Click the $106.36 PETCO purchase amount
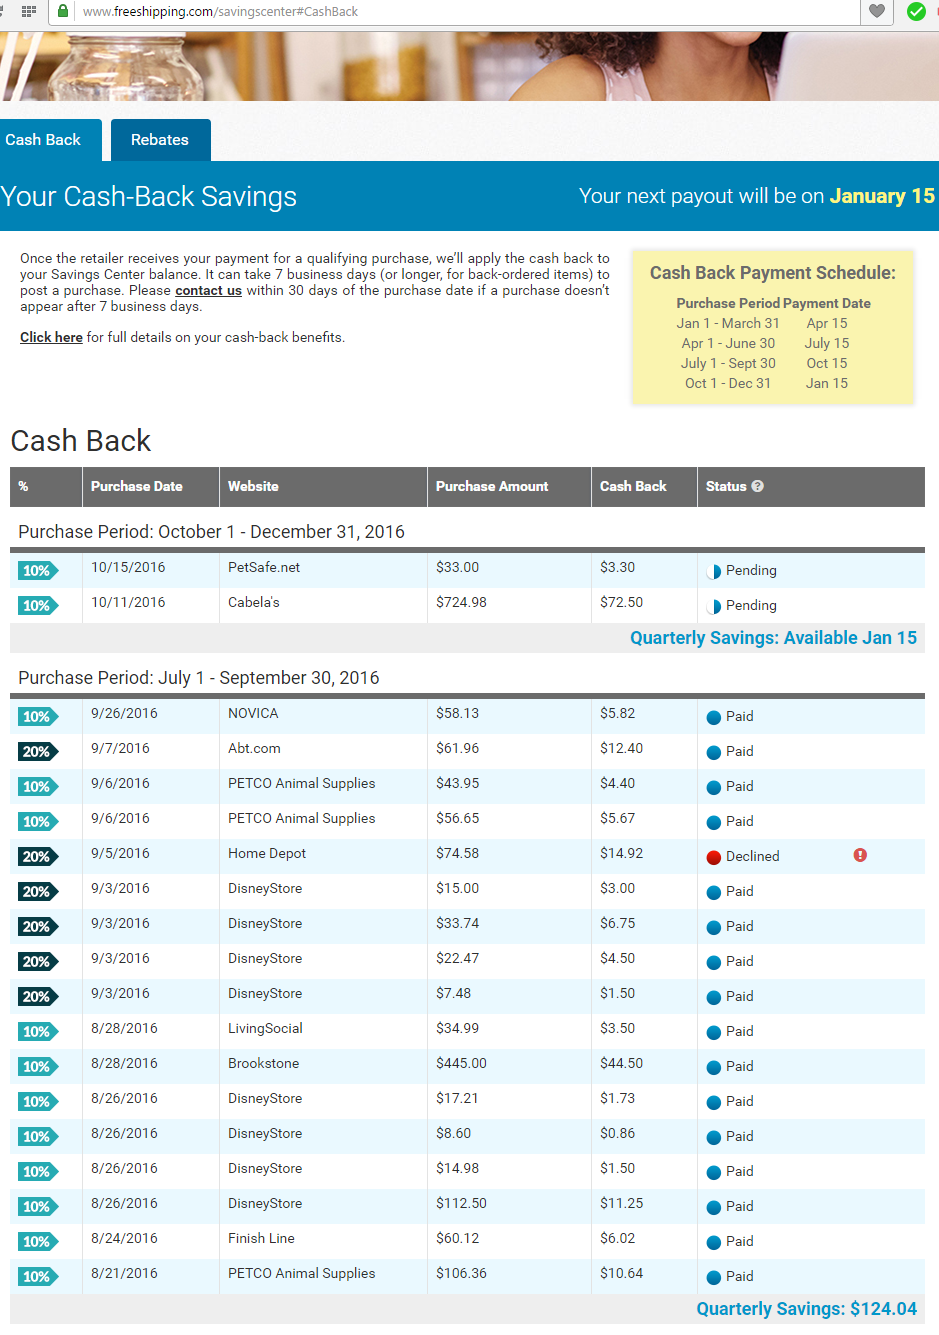939x1335 pixels. pos(461,1273)
